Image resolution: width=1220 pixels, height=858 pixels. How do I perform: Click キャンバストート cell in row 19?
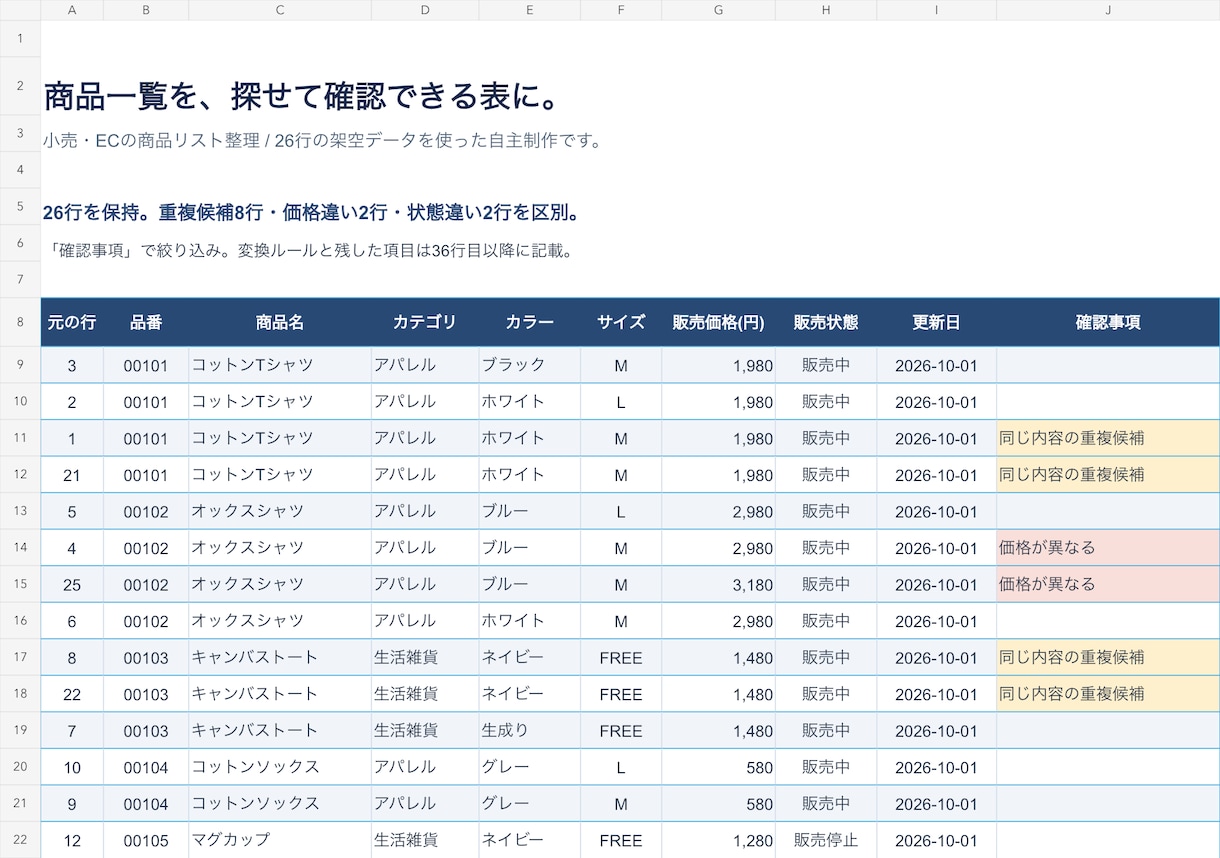click(280, 730)
